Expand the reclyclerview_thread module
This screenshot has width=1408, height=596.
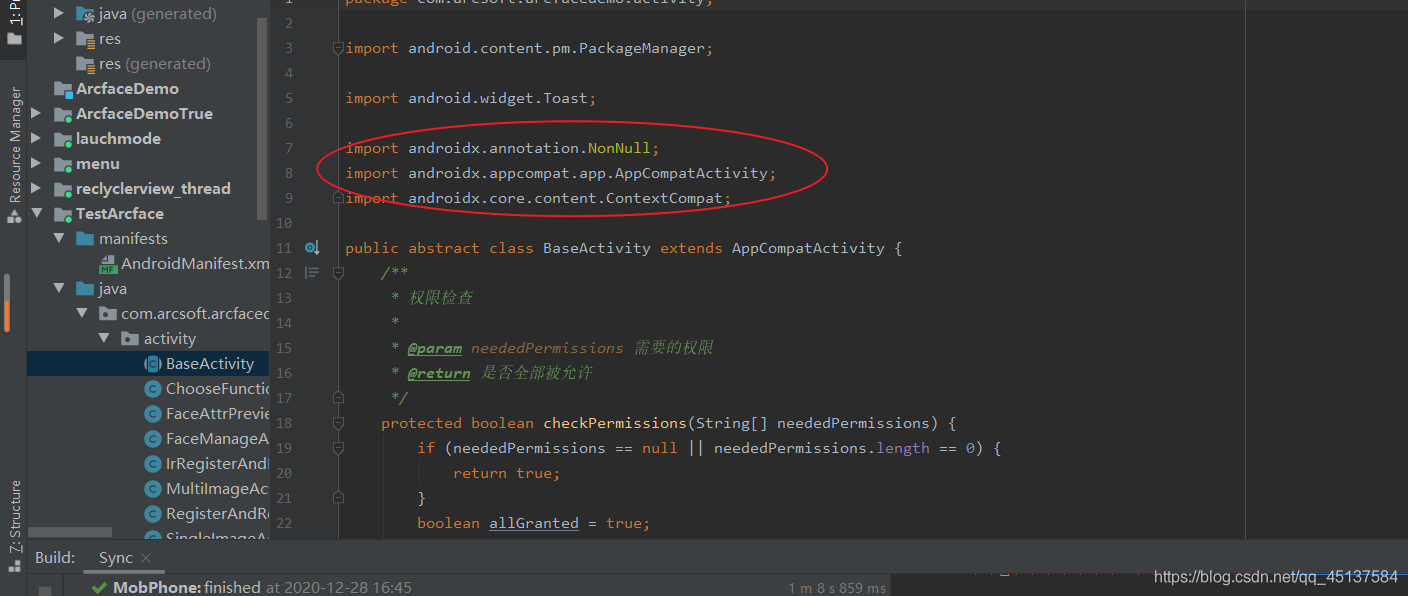tap(36, 188)
